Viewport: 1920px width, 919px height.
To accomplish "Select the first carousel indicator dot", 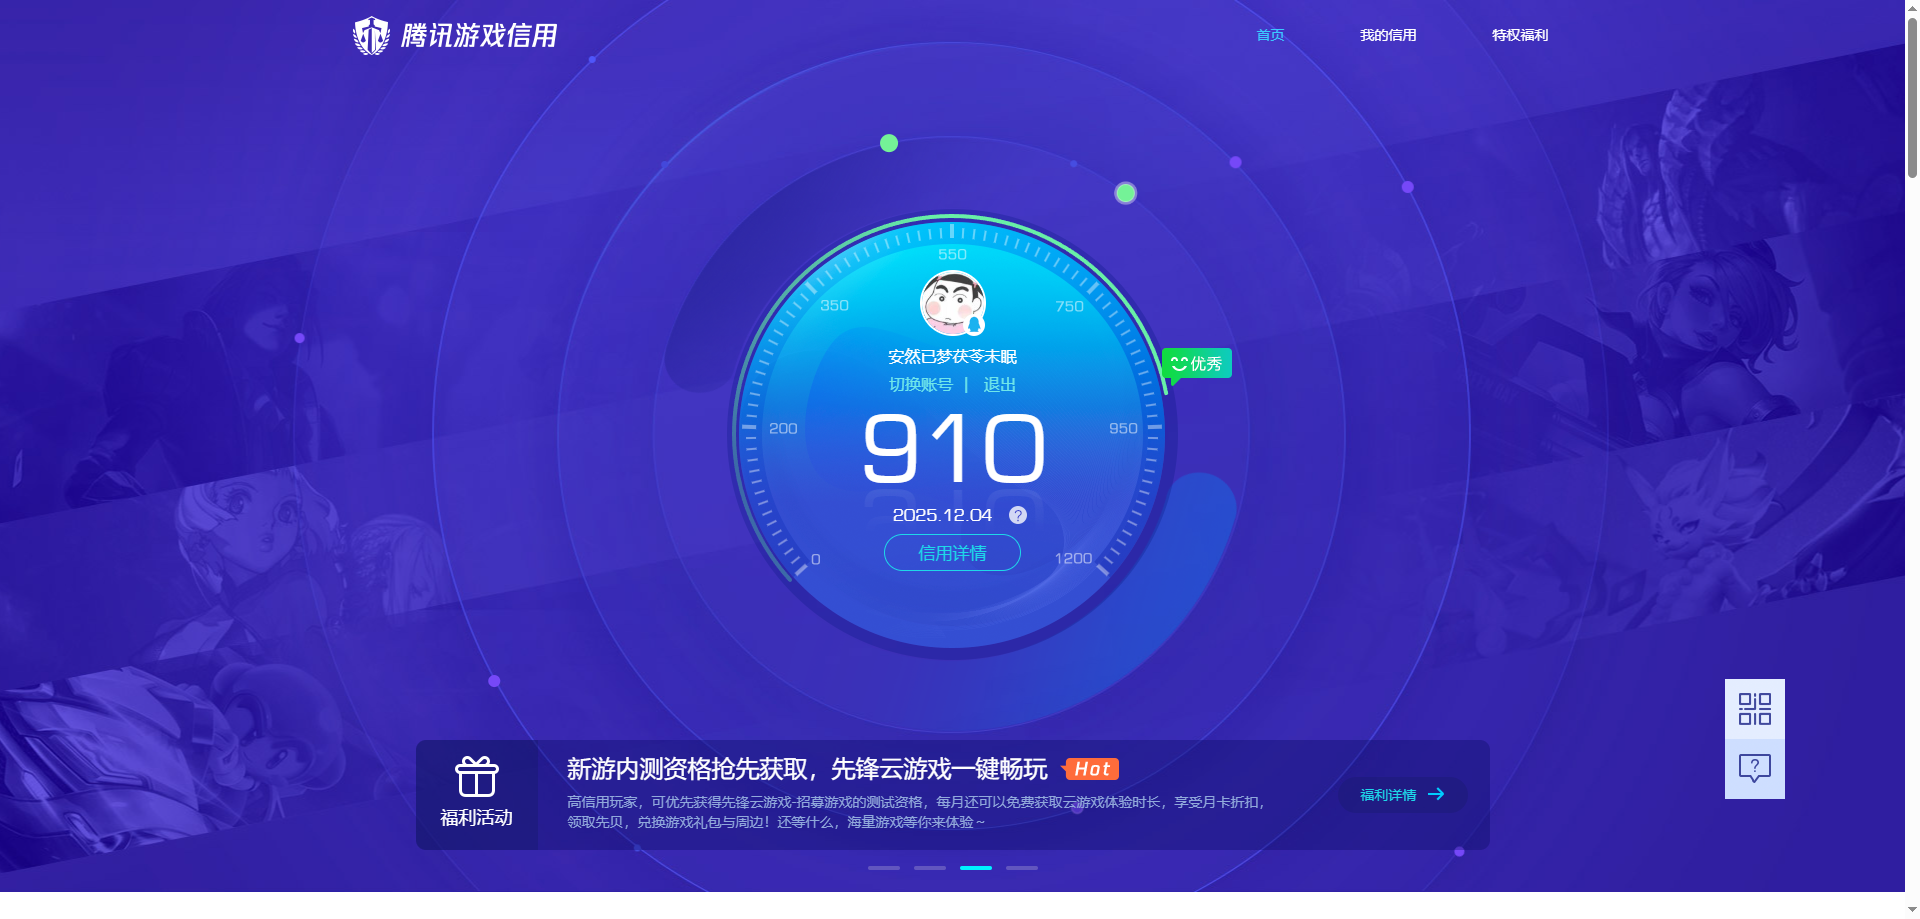I will [x=884, y=868].
